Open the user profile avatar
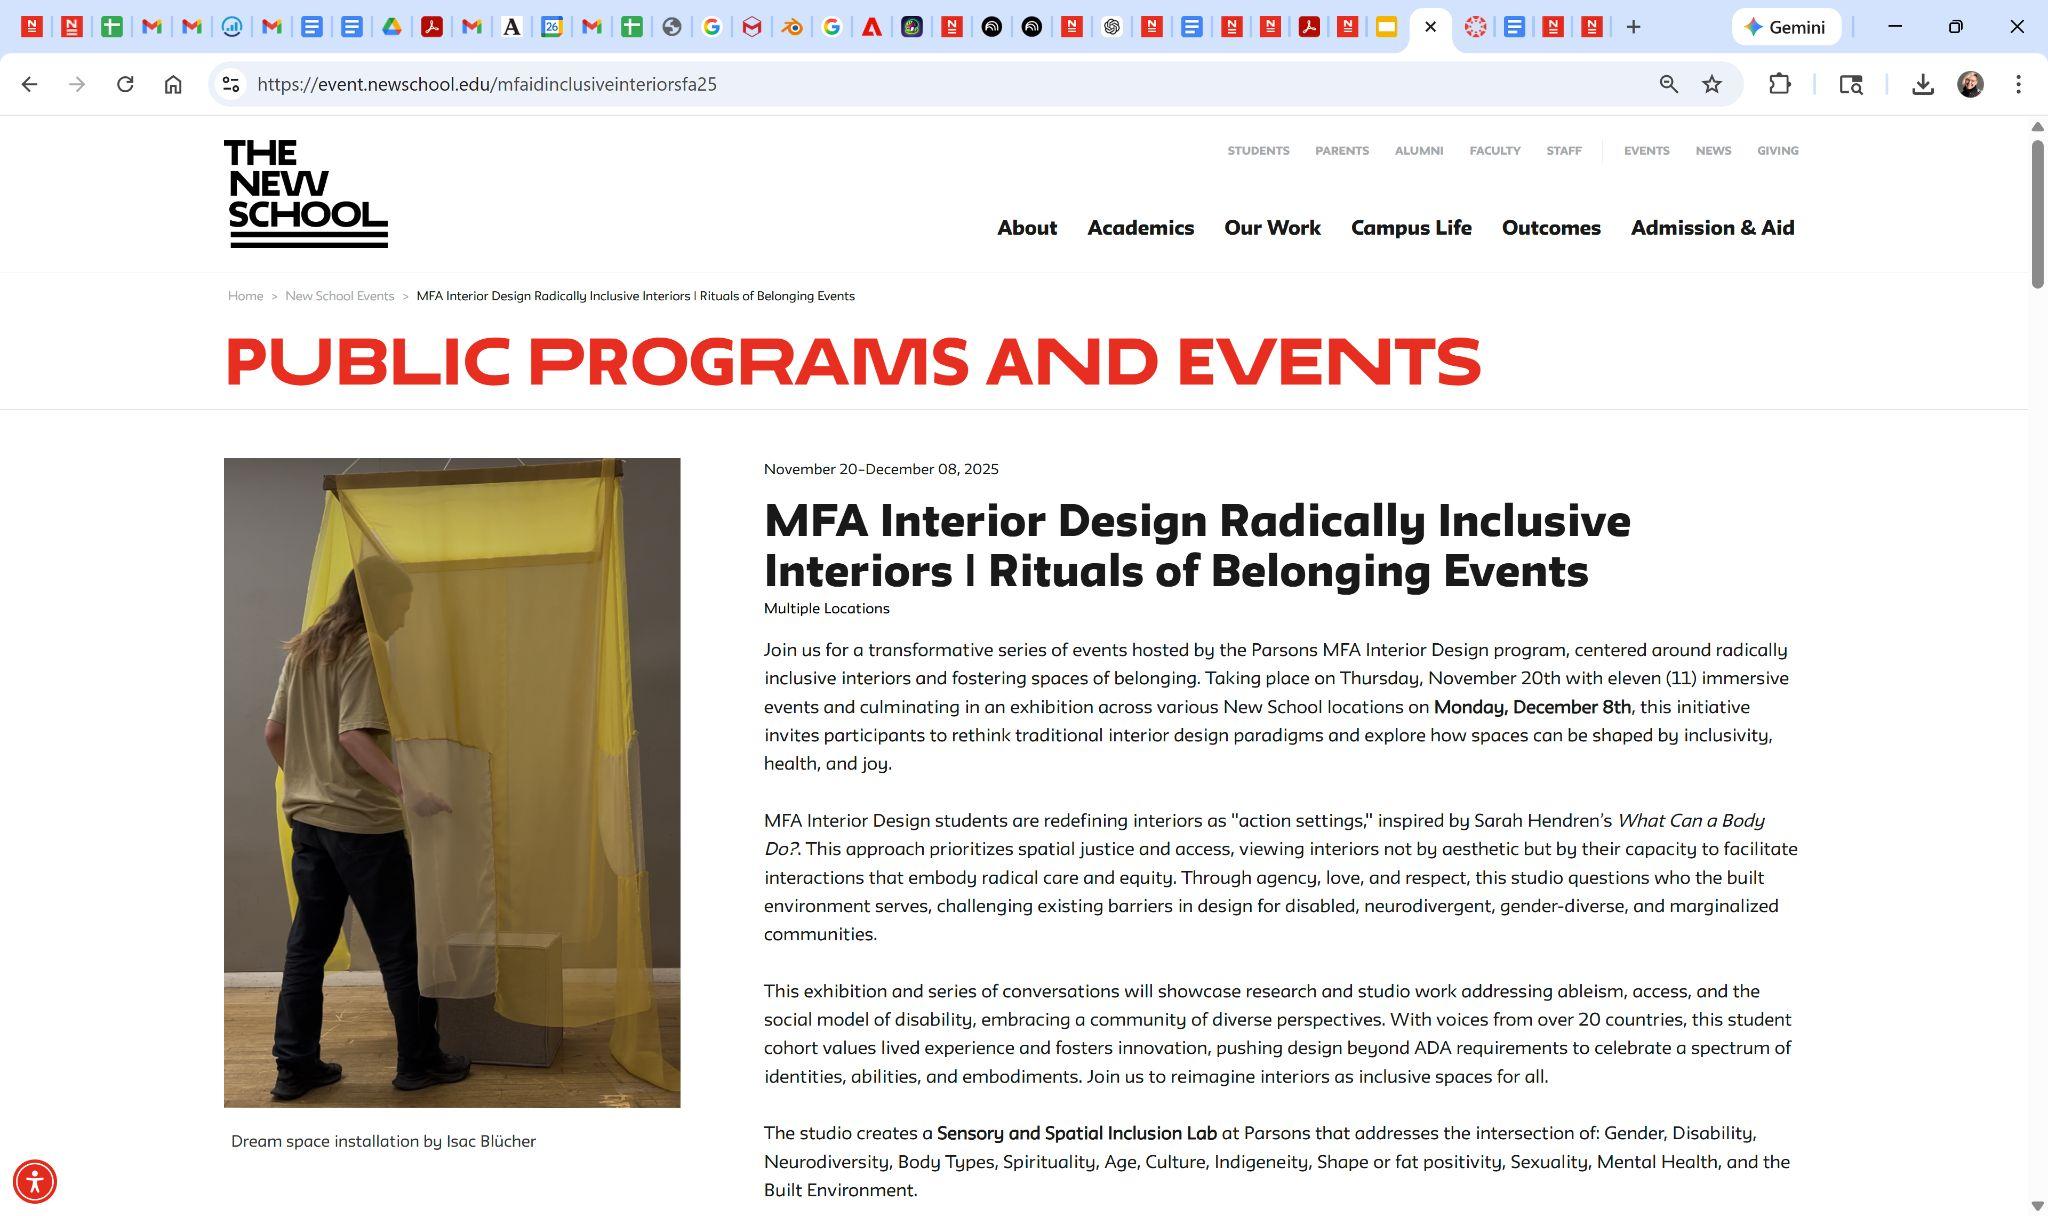2048x1216 pixels. coord(1970,84)
